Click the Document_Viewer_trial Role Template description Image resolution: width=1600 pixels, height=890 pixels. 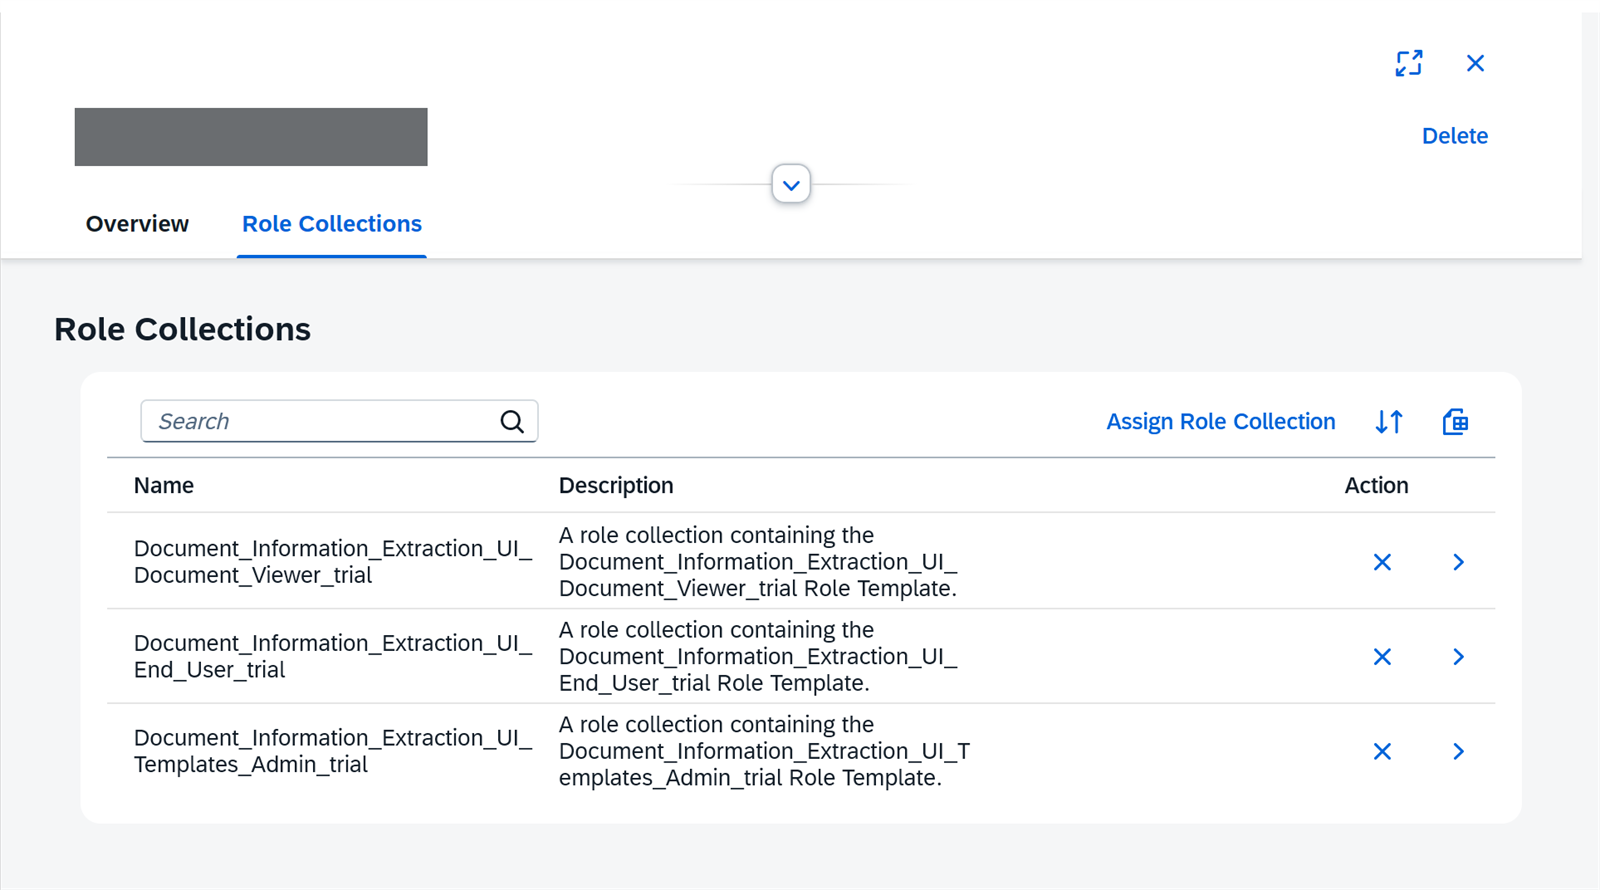pos(758,562)
